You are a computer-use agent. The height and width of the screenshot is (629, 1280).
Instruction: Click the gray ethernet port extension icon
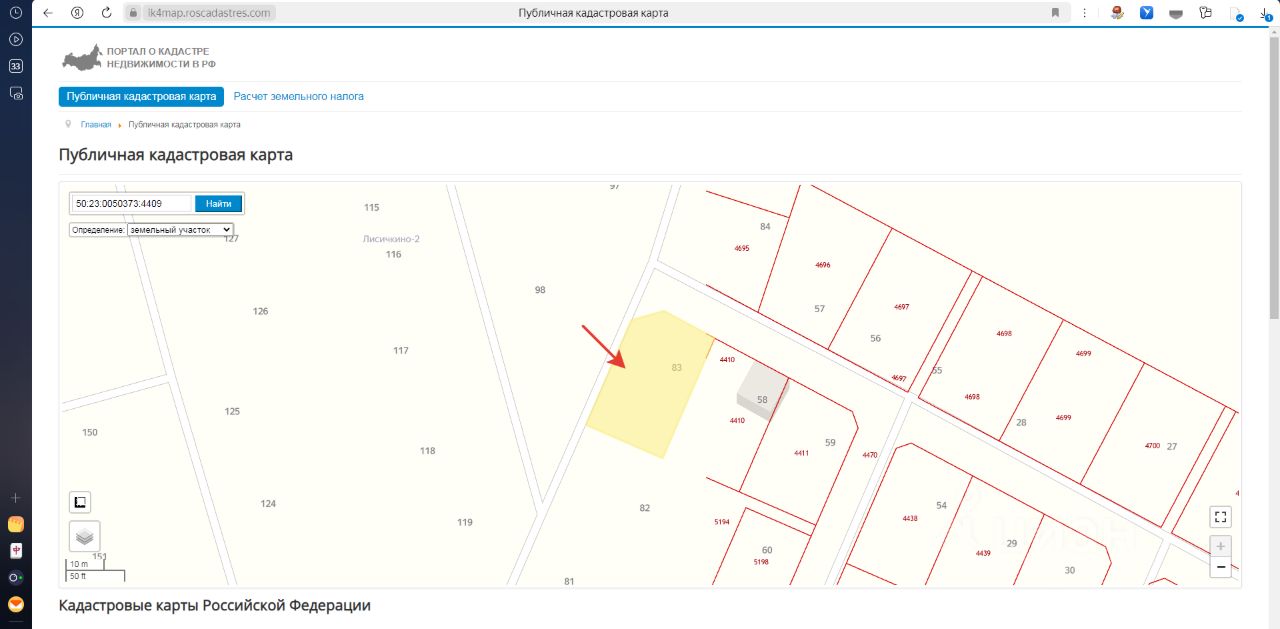point(1177,13)
